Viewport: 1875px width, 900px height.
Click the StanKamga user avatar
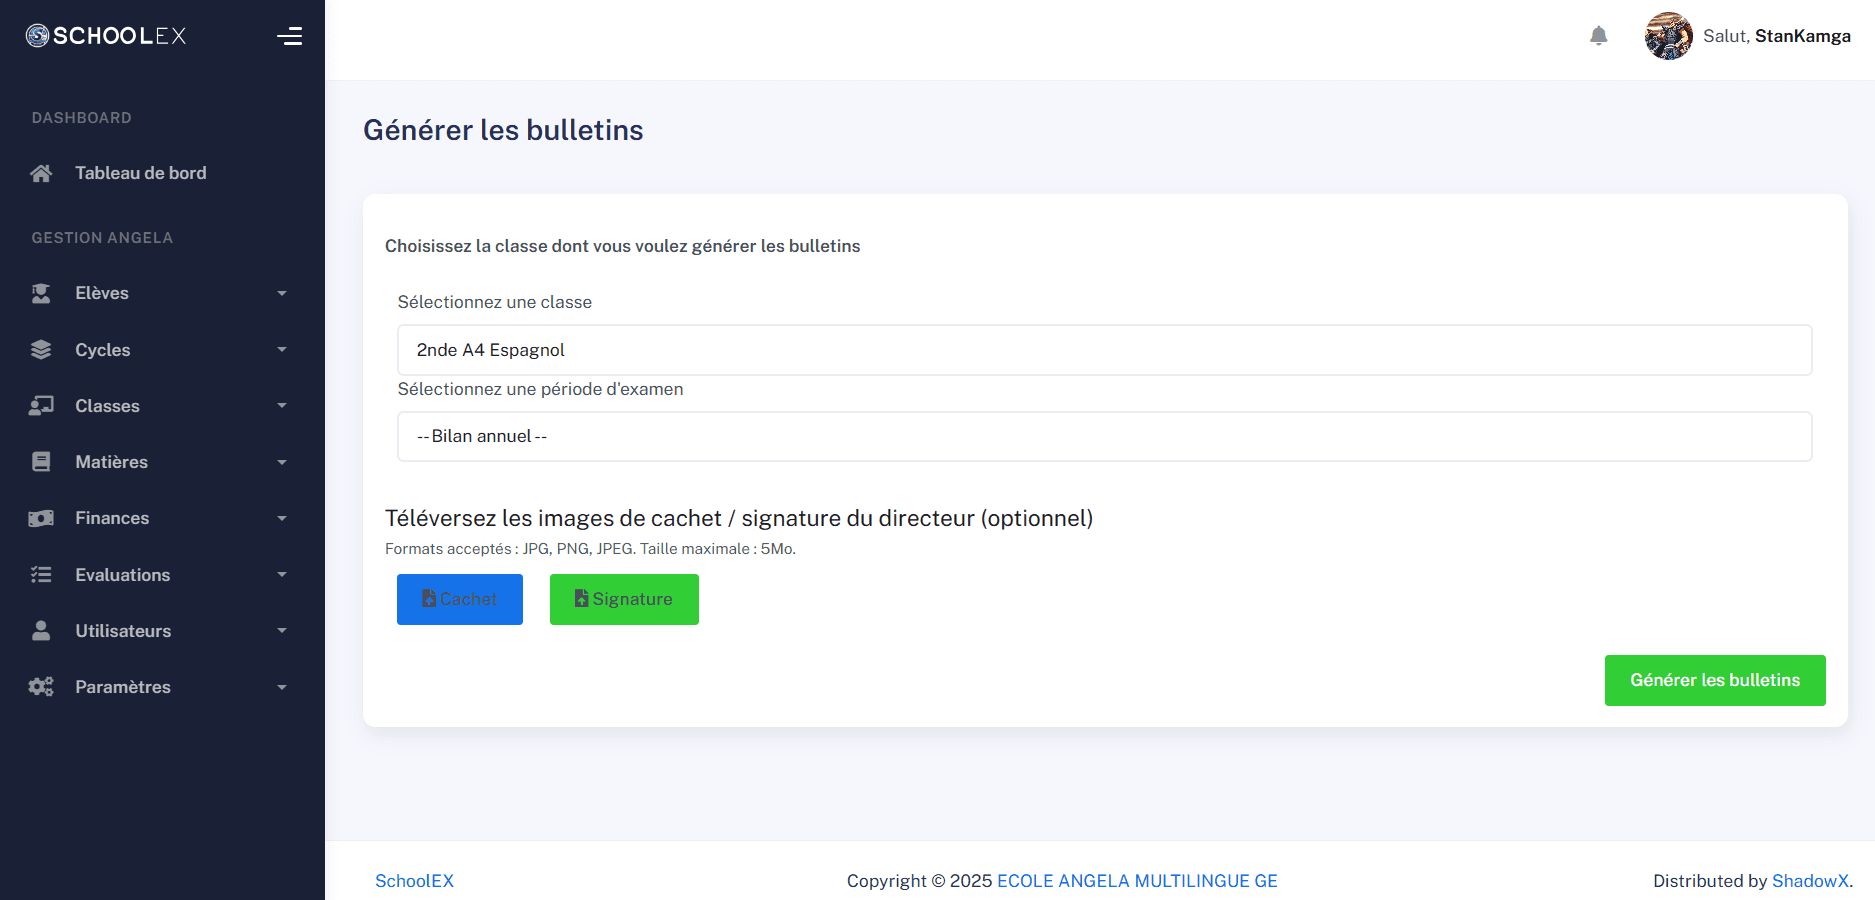click(x=1668, y=36)
